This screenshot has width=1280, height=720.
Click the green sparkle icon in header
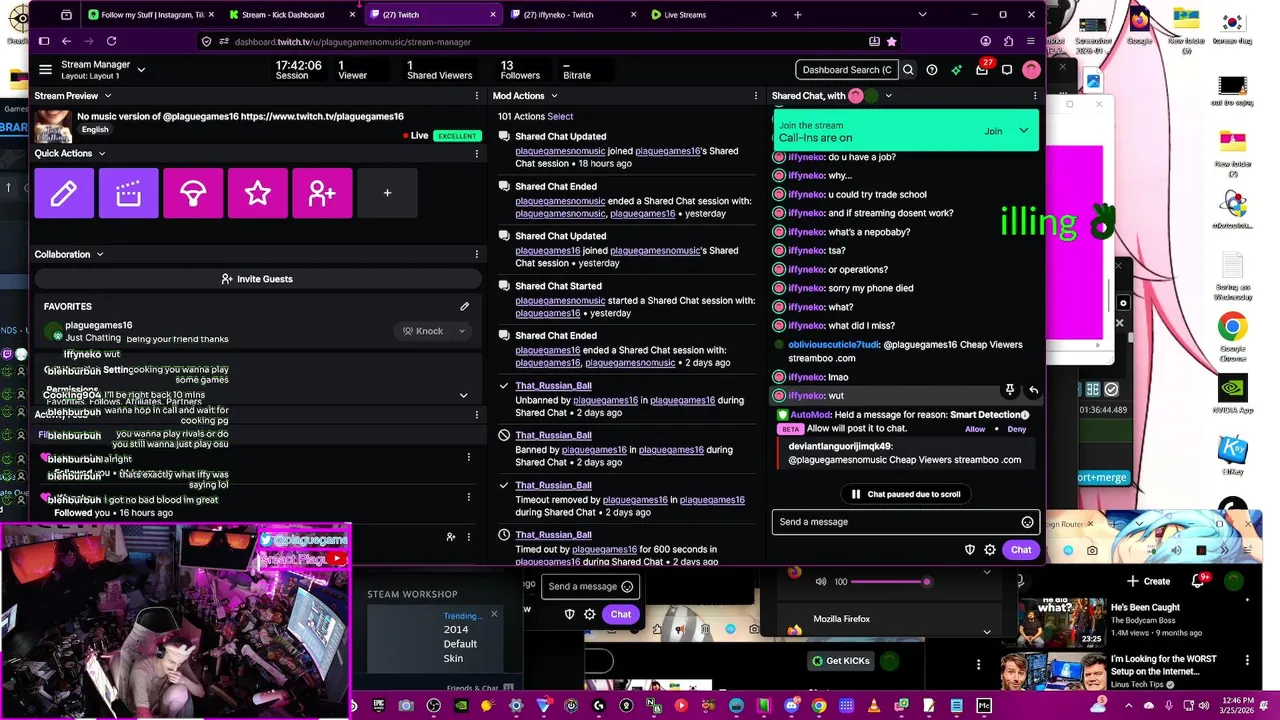tap(957, 70)
